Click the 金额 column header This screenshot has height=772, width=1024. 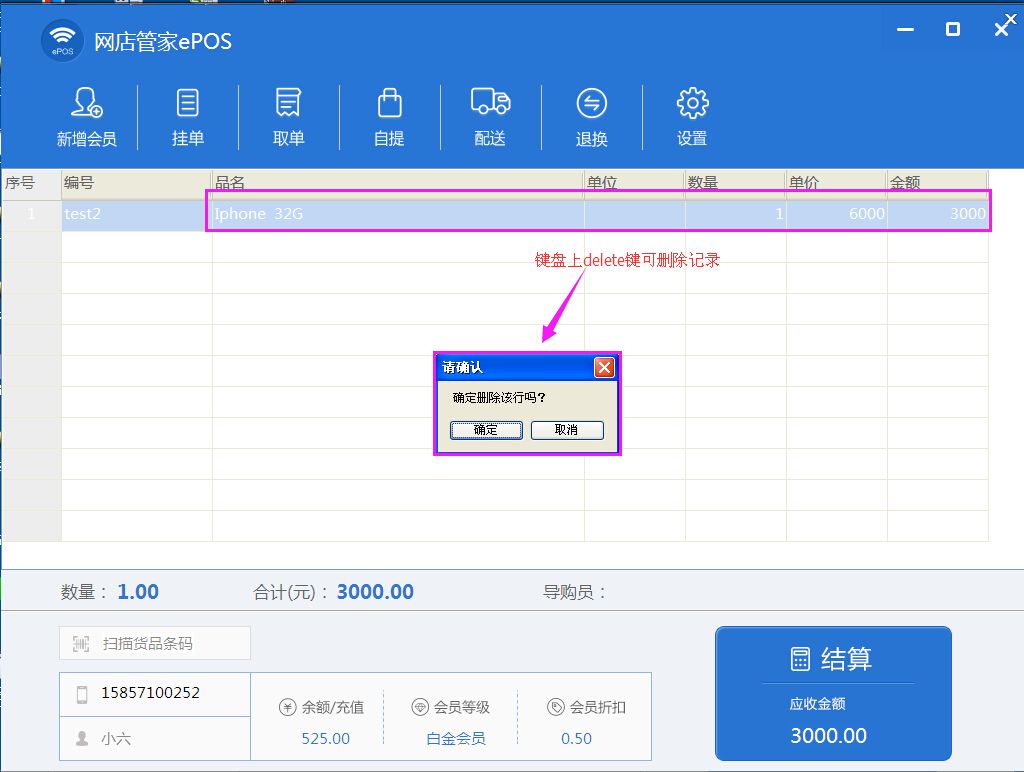936,183
